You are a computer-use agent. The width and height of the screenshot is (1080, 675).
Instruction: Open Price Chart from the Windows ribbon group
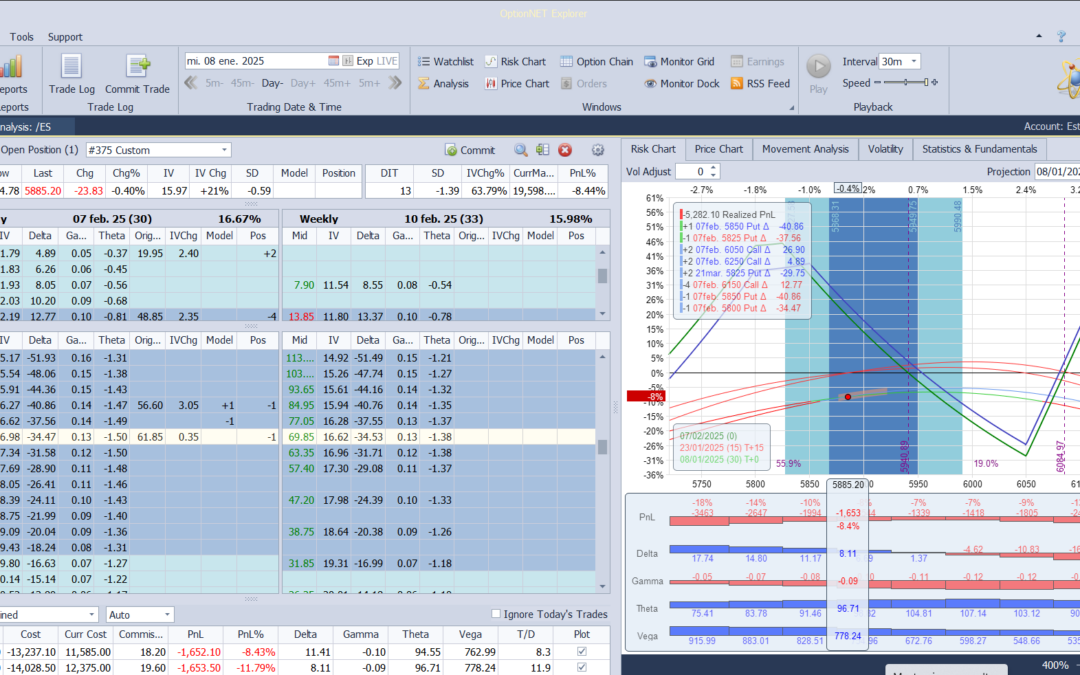[x=517, y=83]
